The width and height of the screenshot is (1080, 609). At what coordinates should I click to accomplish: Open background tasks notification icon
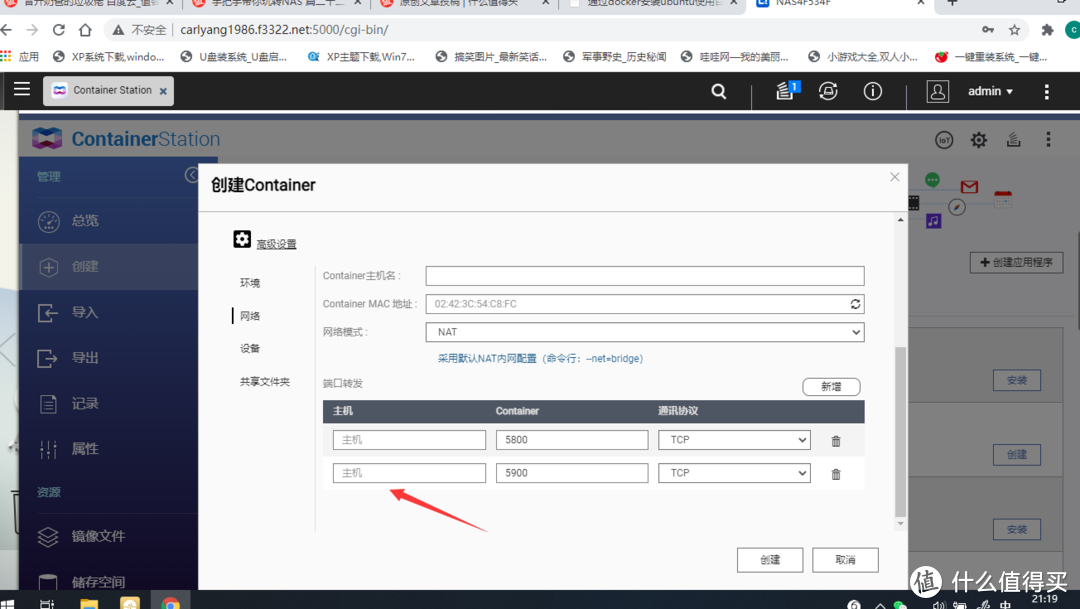pos(787,90)
